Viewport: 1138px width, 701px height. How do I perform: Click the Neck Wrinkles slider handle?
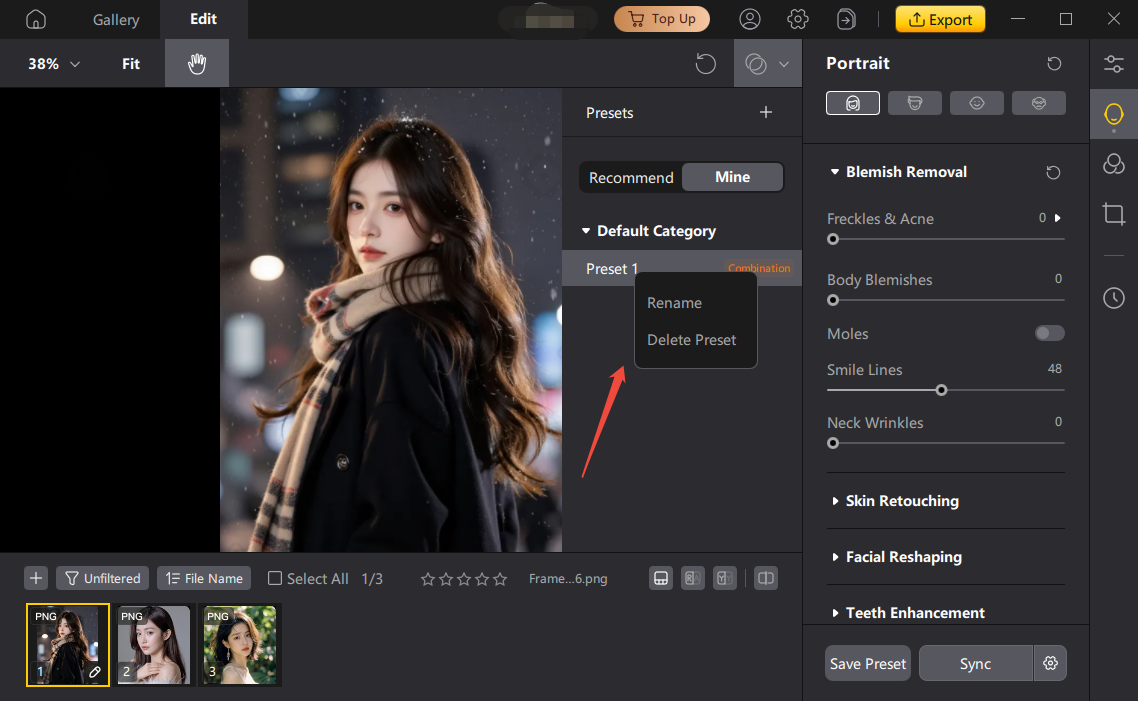point(833,443)
